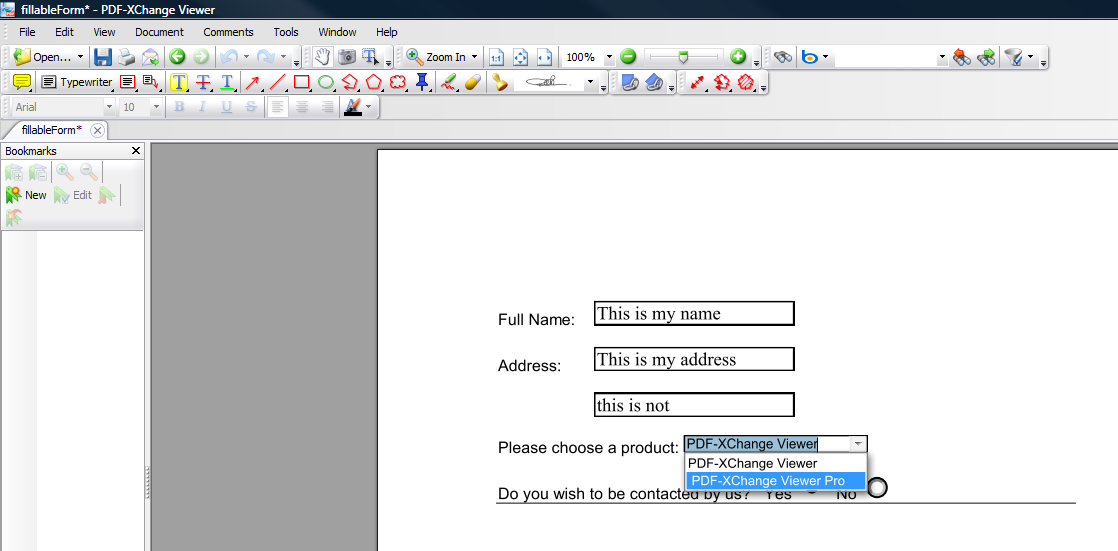1118x551 pixels.
Task: Click the Typewriter tool button
Action: pos(77,82)
